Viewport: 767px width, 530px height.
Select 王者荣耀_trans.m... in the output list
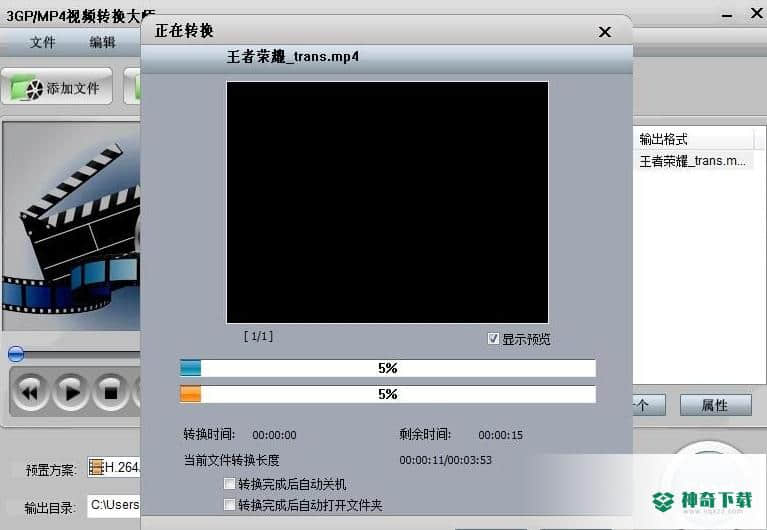click(693, 161)
